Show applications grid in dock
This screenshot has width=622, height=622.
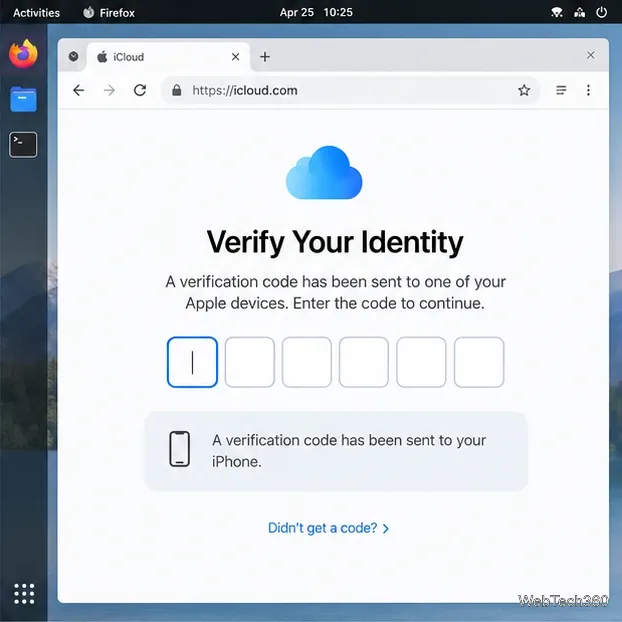pos(24,594)
